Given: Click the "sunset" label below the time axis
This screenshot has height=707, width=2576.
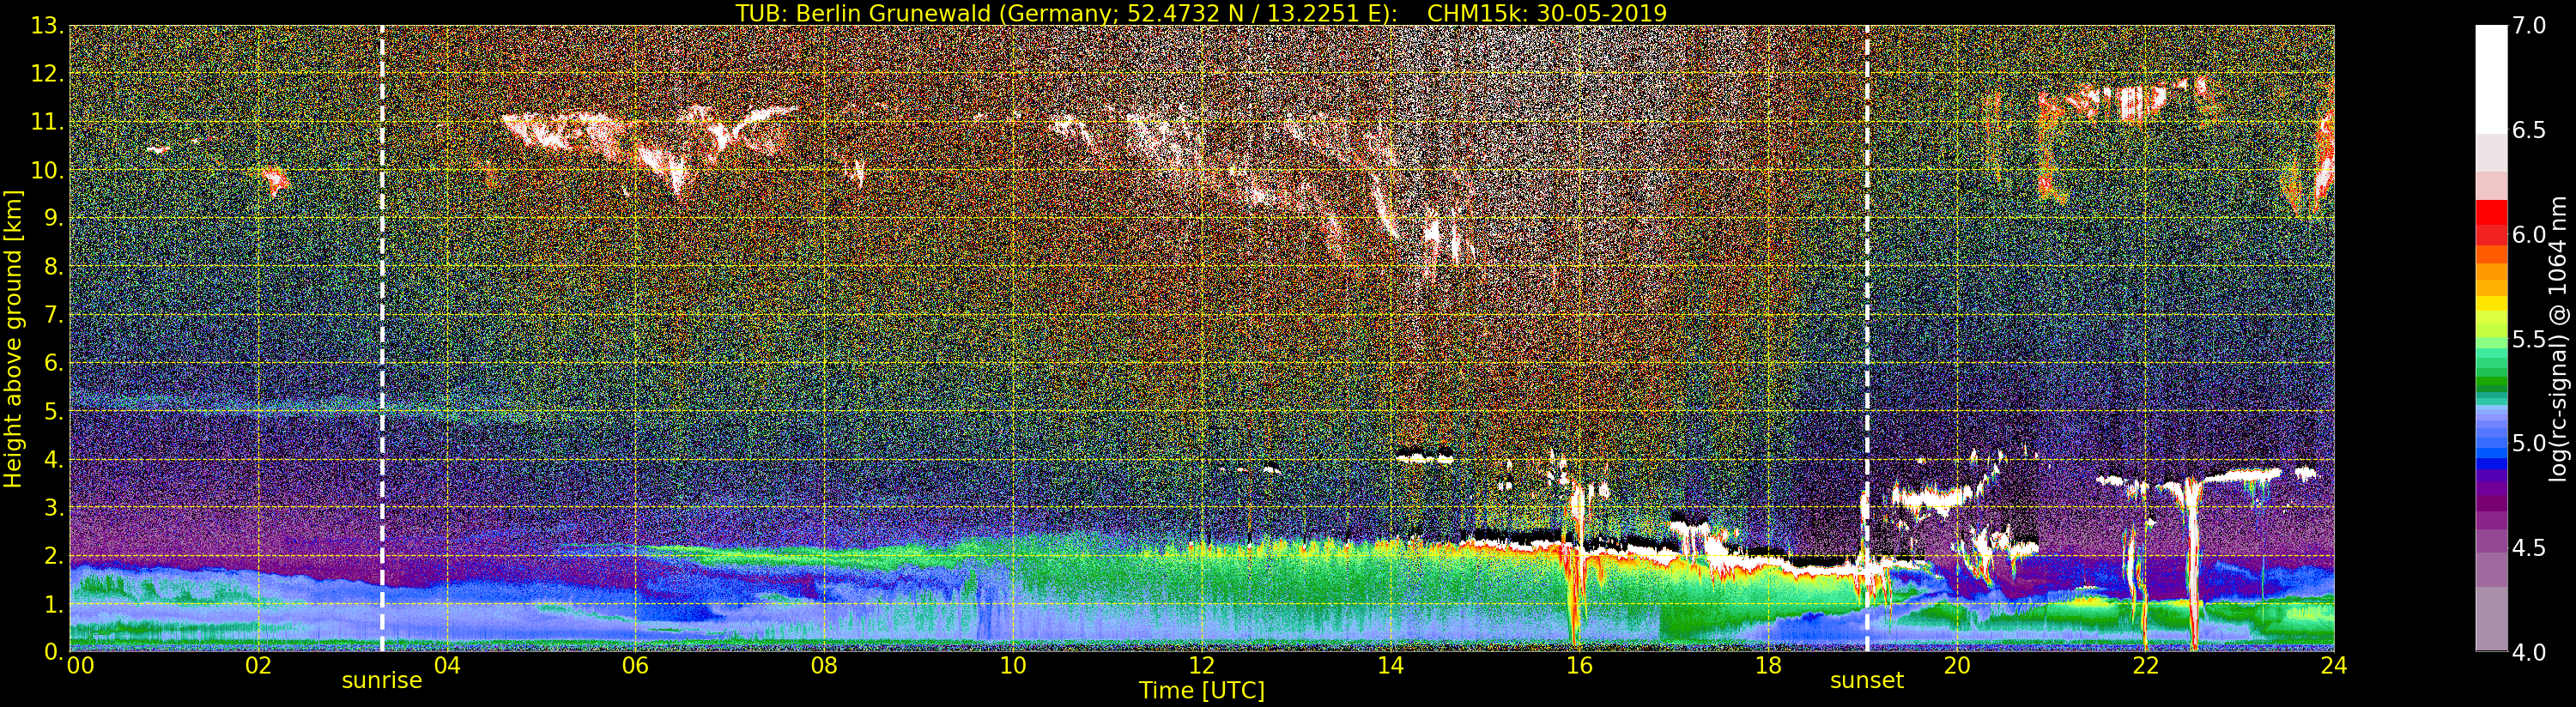Looking at the screenshot, I should (1867, 681).
